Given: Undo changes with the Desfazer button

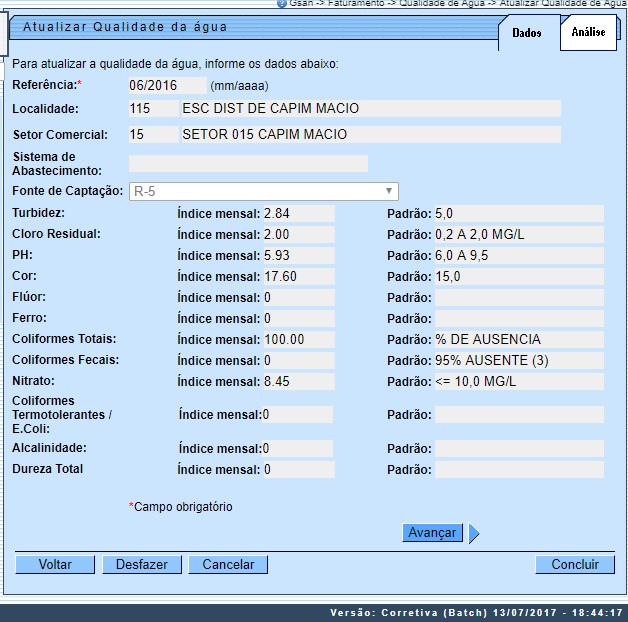Looking at the screenshot, I should click(142, 565).
